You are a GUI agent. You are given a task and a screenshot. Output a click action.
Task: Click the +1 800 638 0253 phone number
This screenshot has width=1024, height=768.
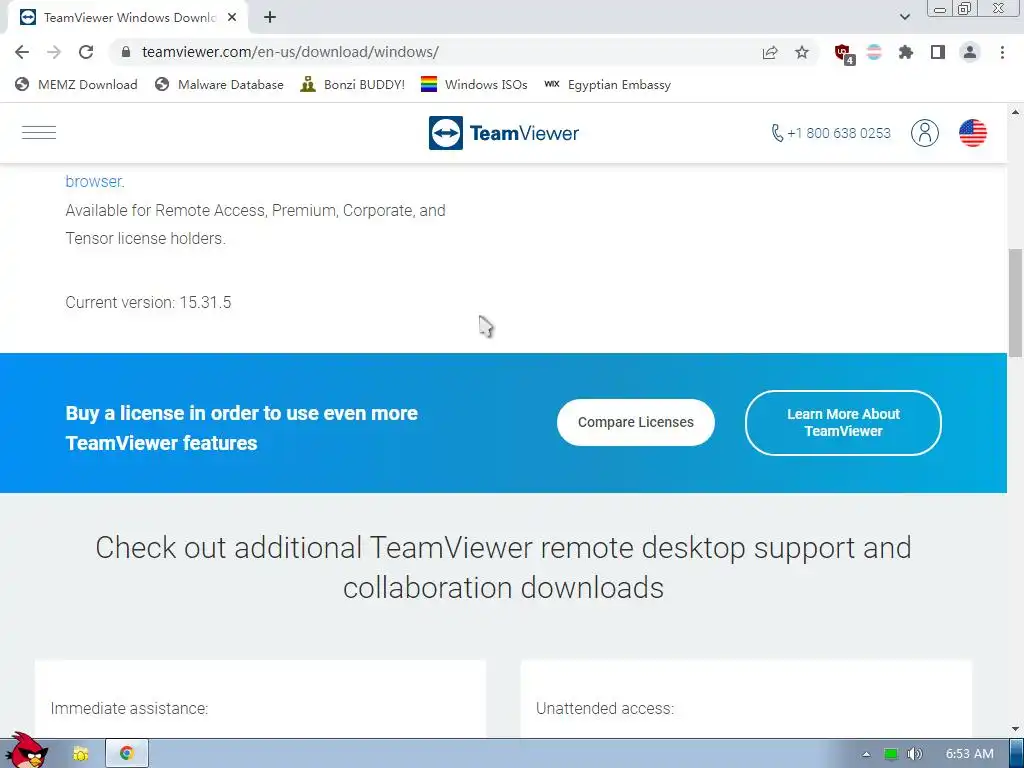831,133
